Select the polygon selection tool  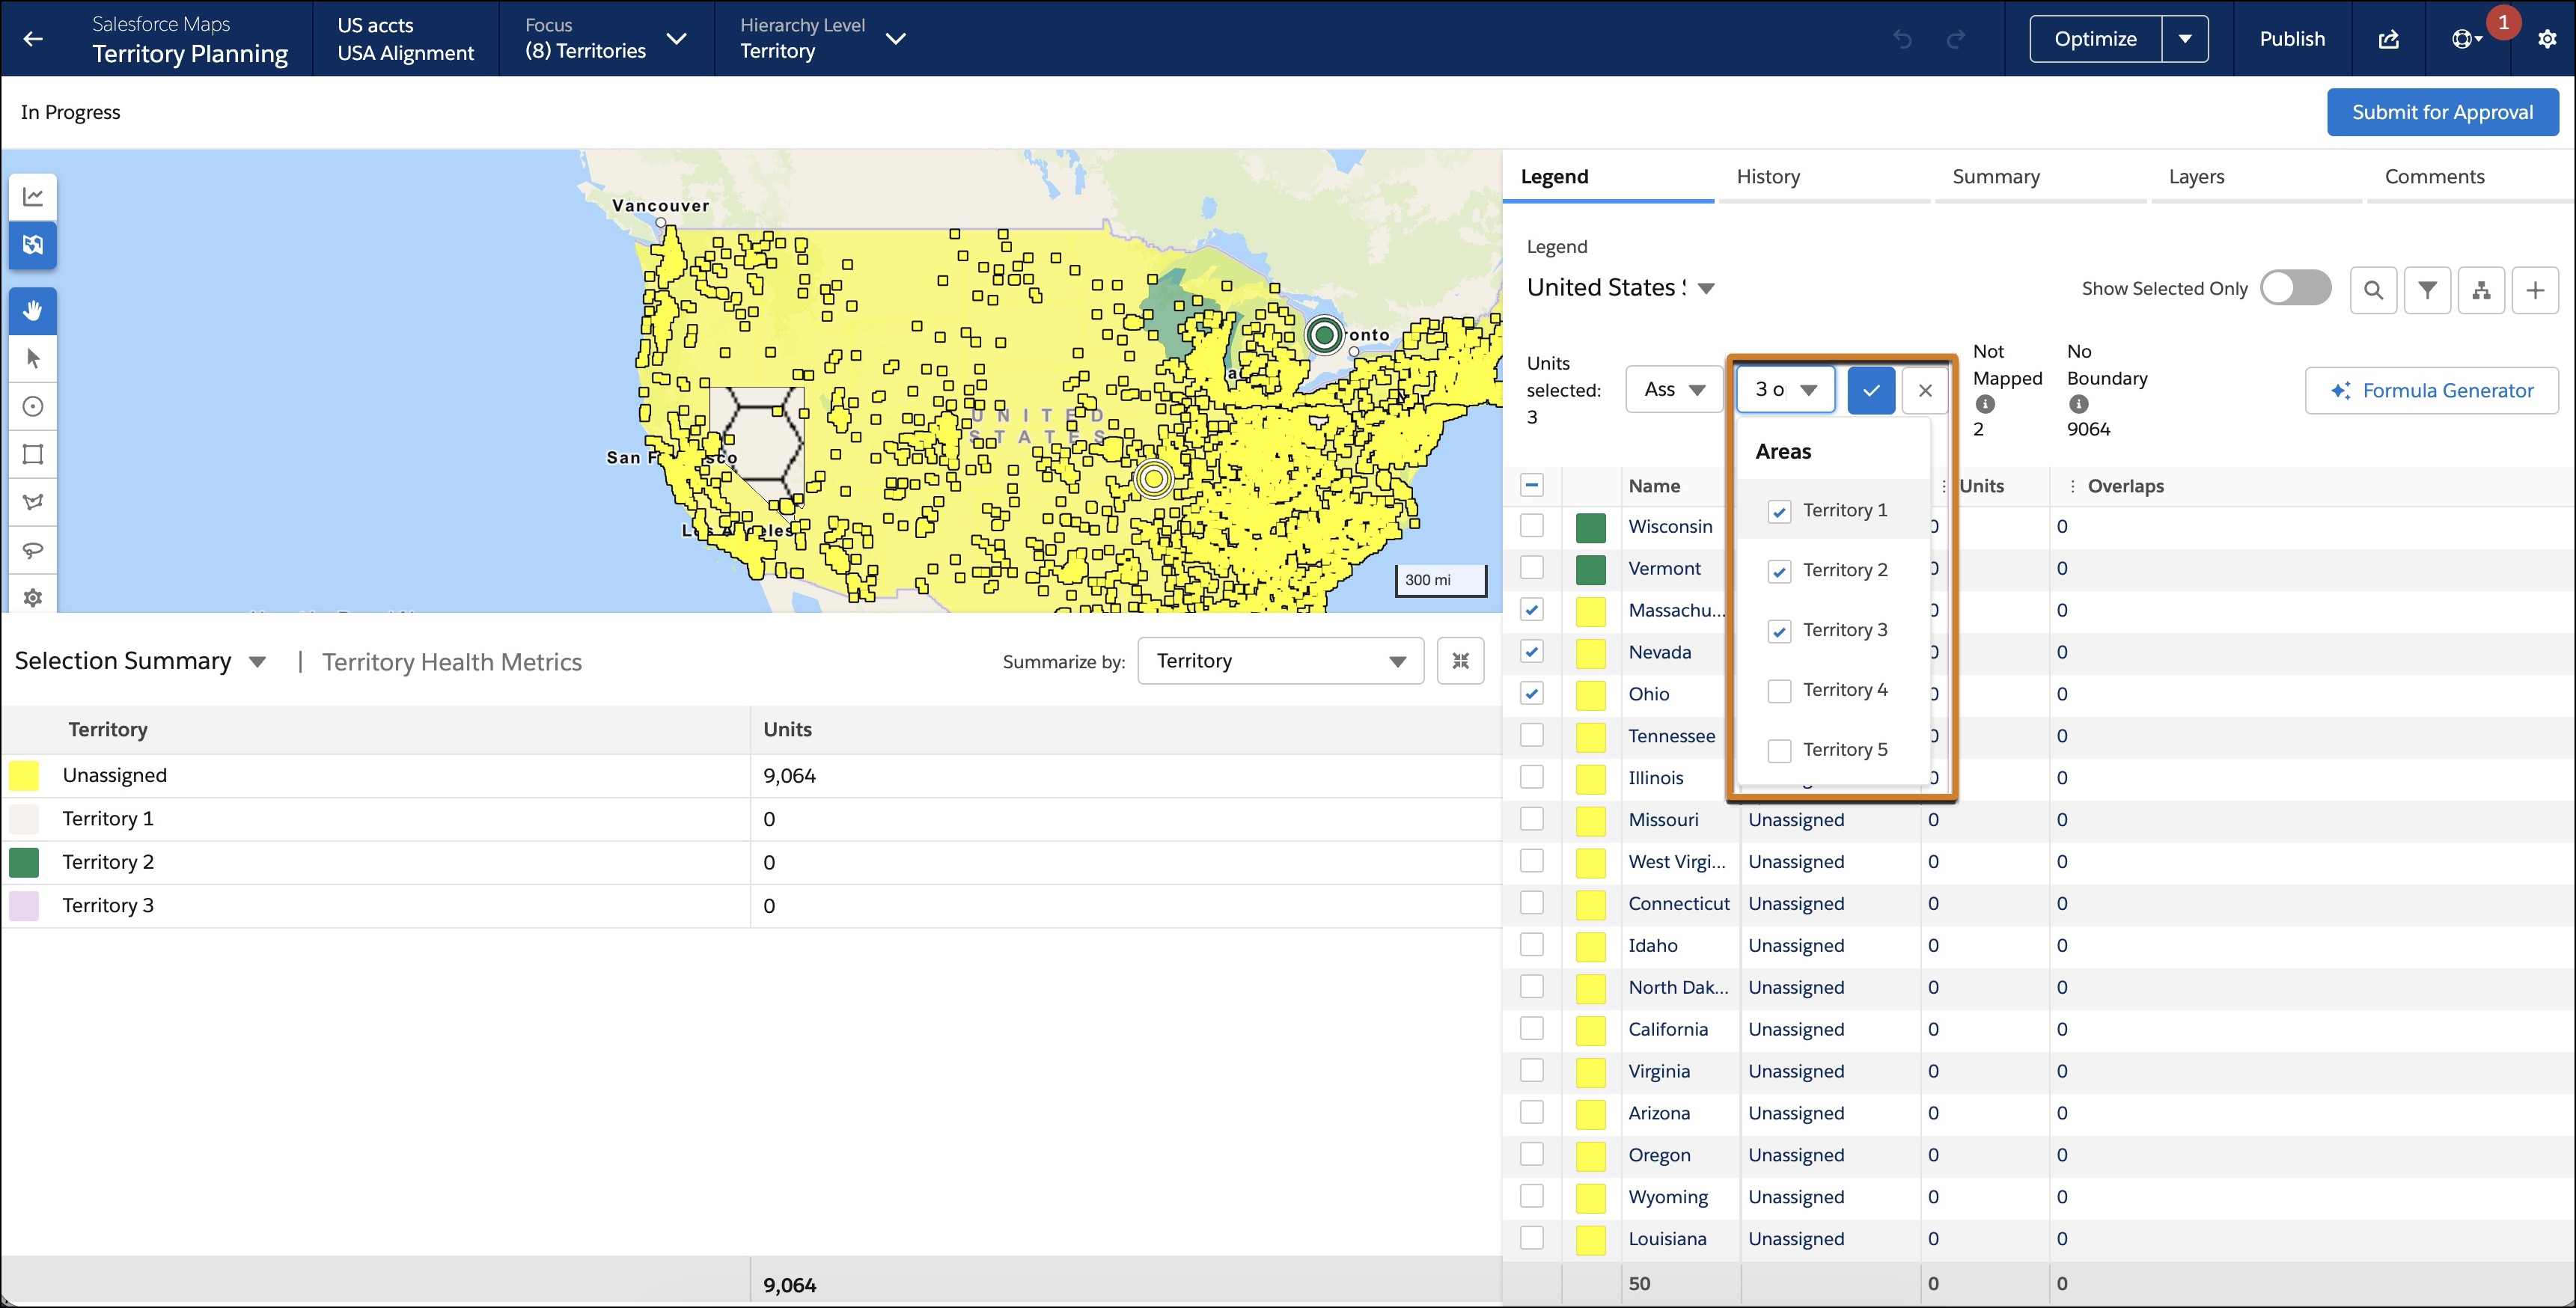pyautogui.click(x=33, y=502)
